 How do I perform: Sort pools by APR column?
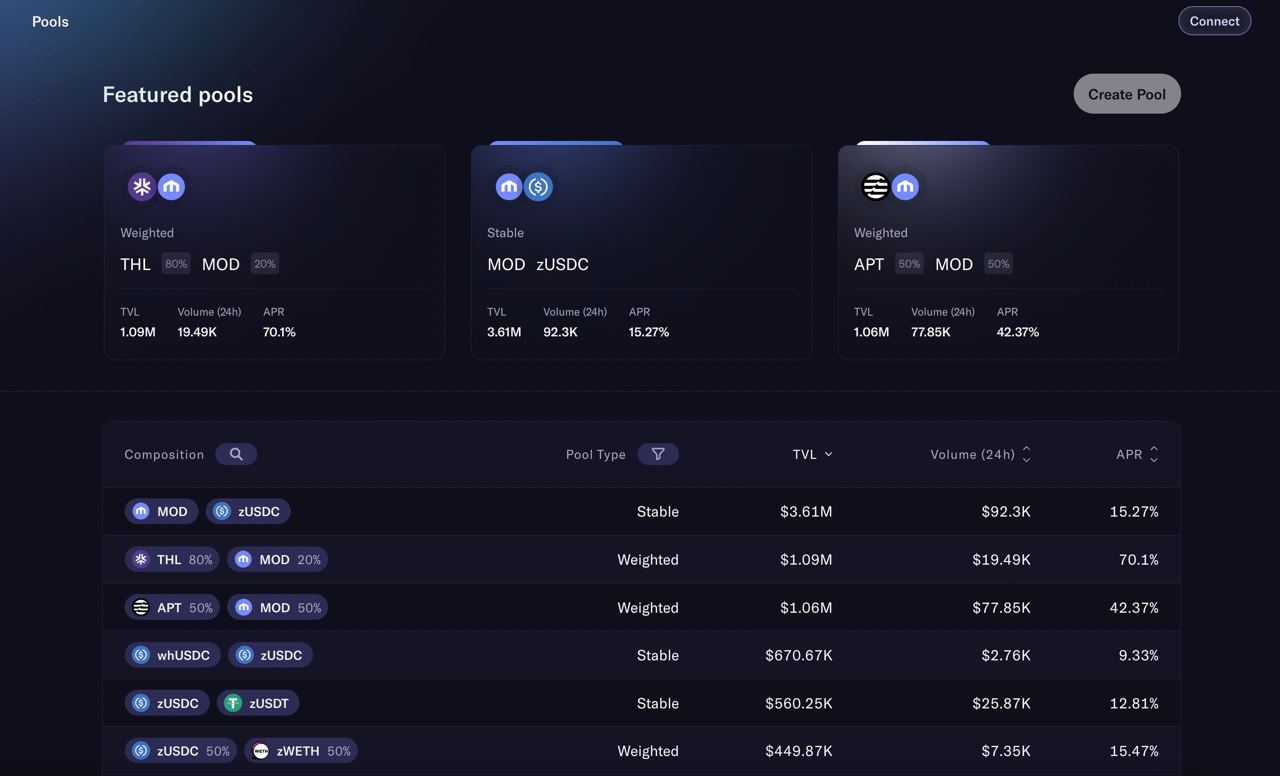click(x=1154, y=454)
